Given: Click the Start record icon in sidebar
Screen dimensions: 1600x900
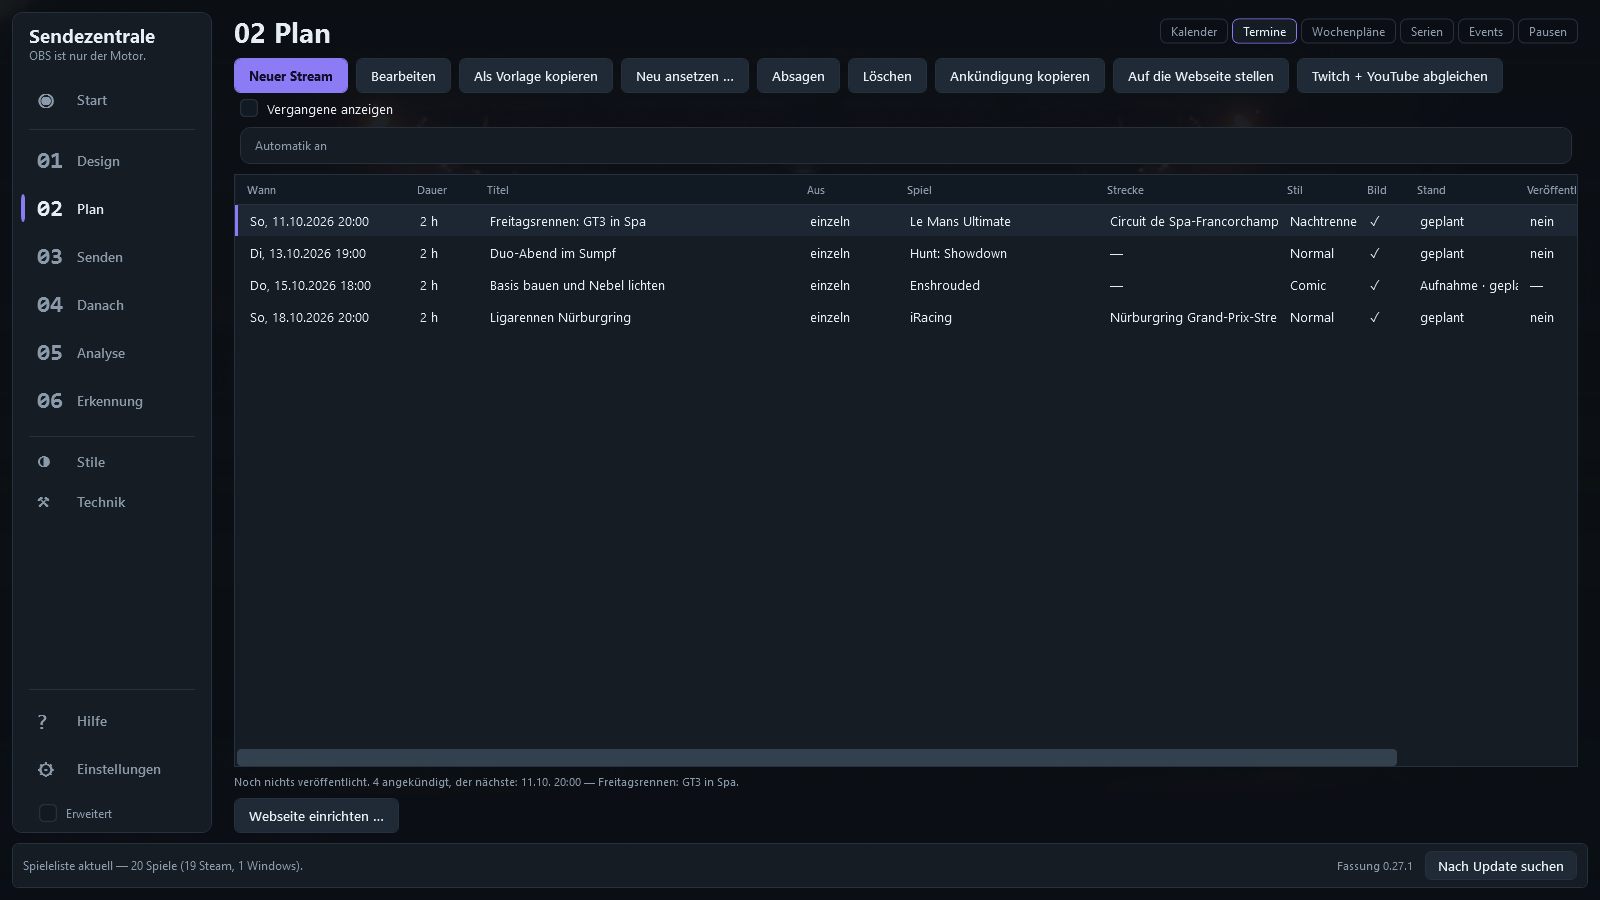Looking at the screenshot, I should click(x=46, y=100).
